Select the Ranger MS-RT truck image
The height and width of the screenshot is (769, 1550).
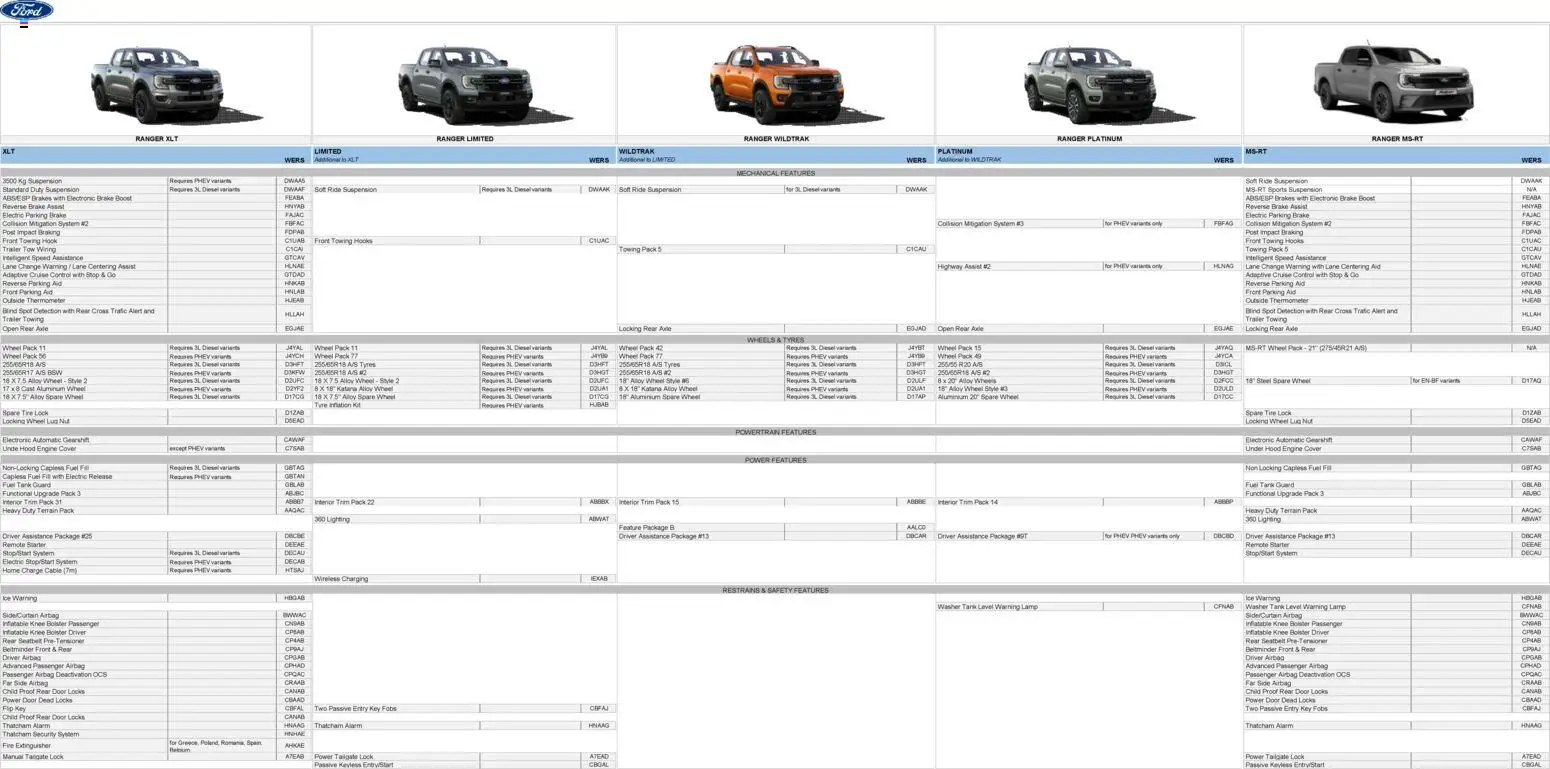pyautogui.click(x=1396, y=84)
